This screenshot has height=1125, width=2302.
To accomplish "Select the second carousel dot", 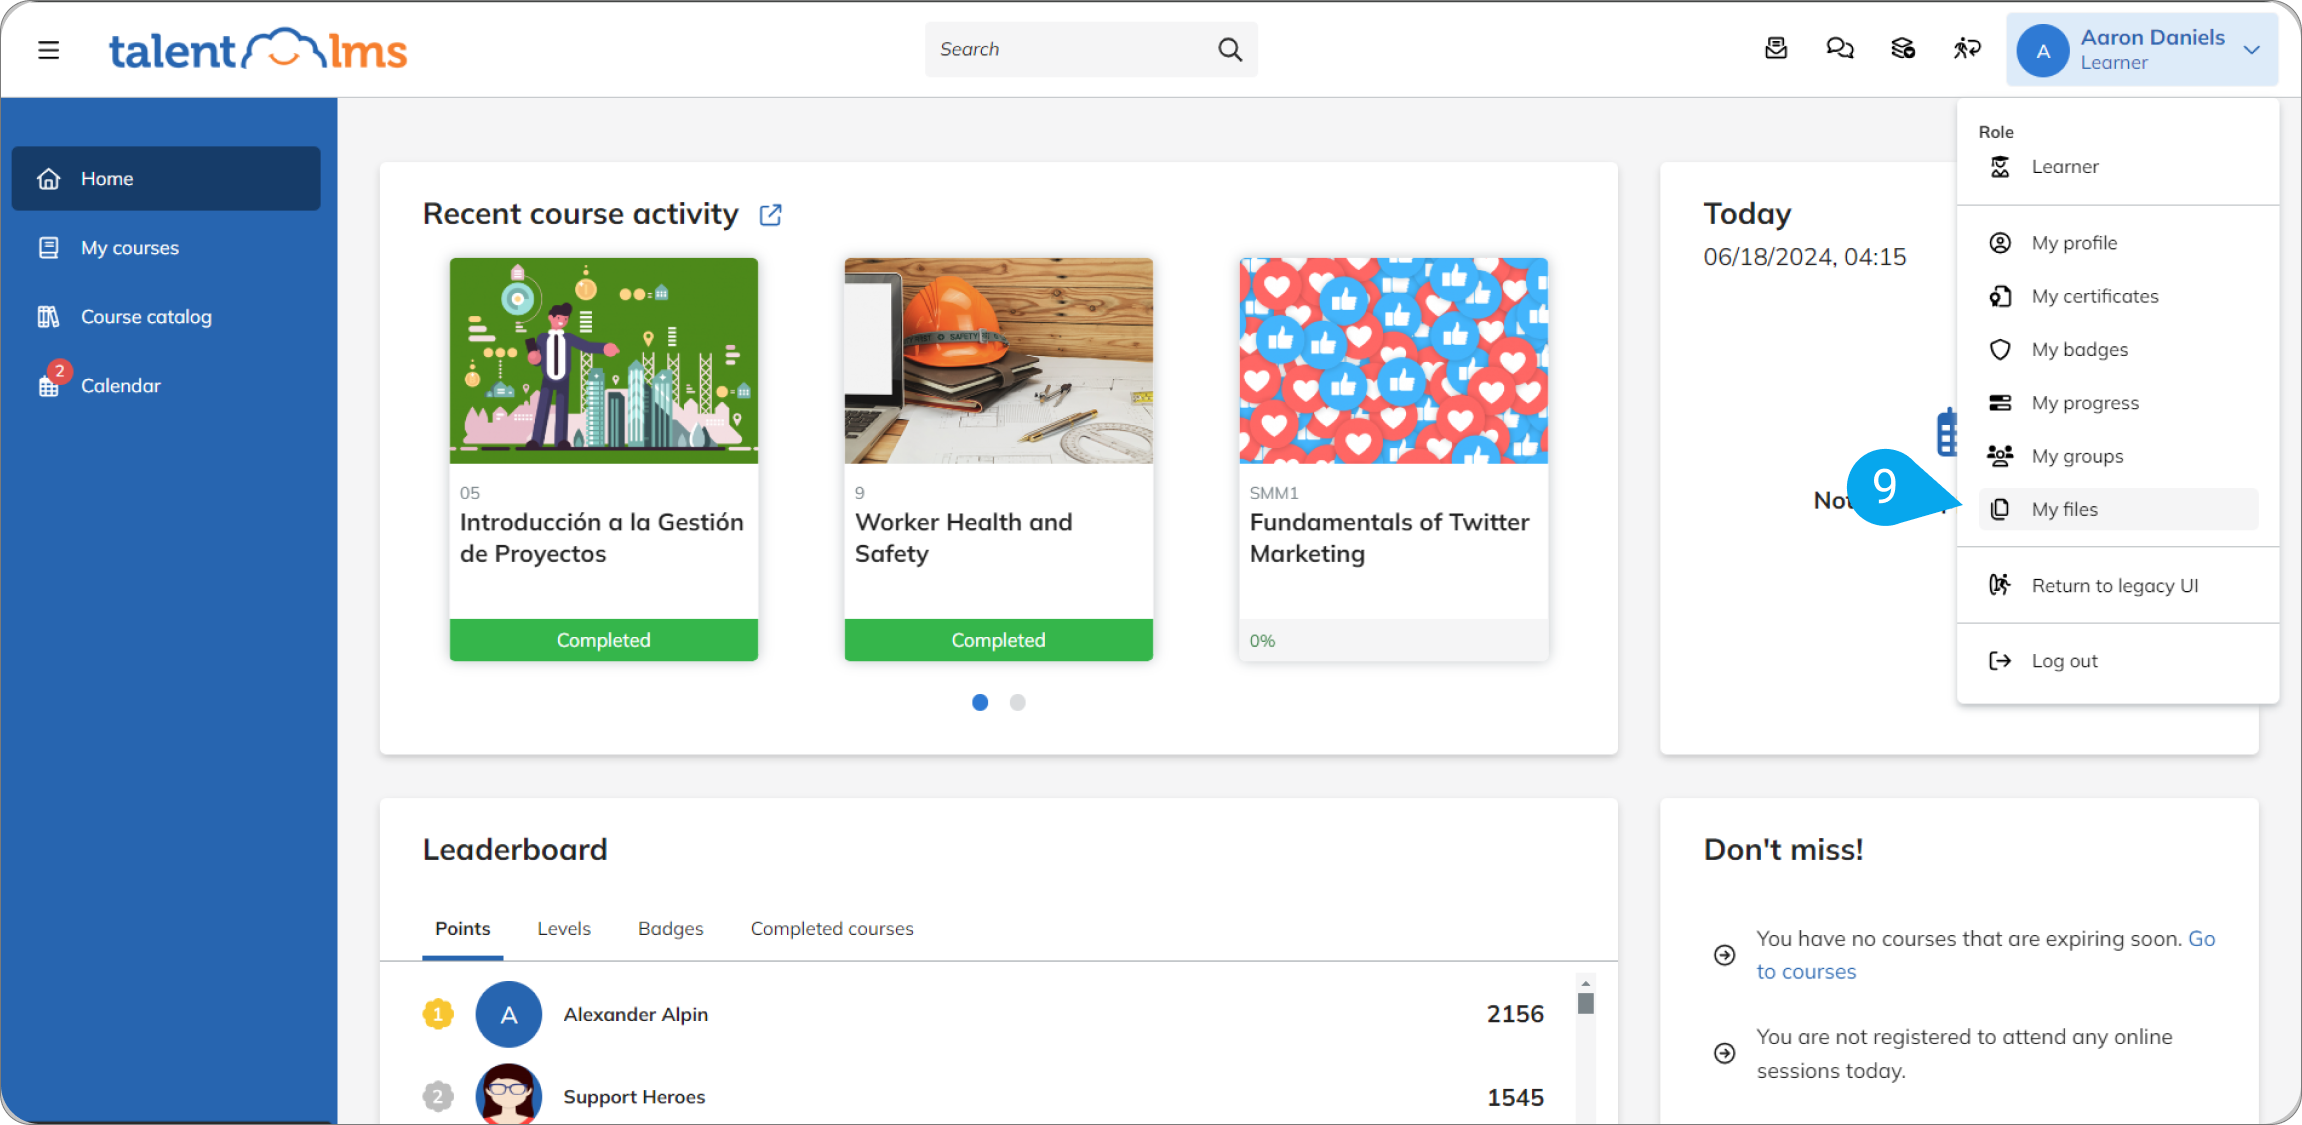I will pos(1017,702).
